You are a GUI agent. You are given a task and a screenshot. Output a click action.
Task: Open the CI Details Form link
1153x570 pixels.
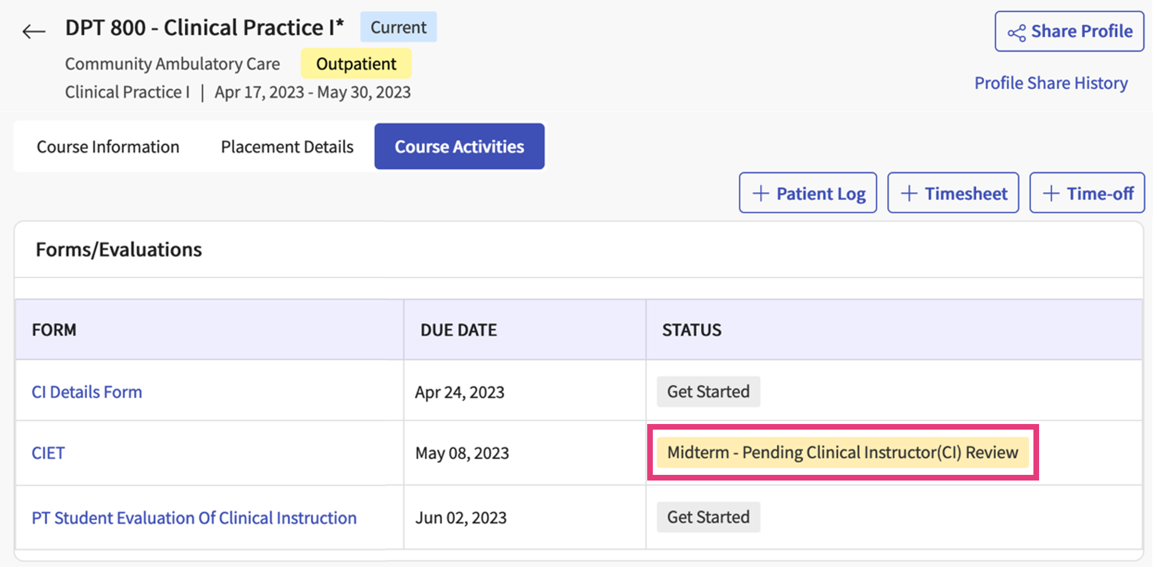point(87,392)
